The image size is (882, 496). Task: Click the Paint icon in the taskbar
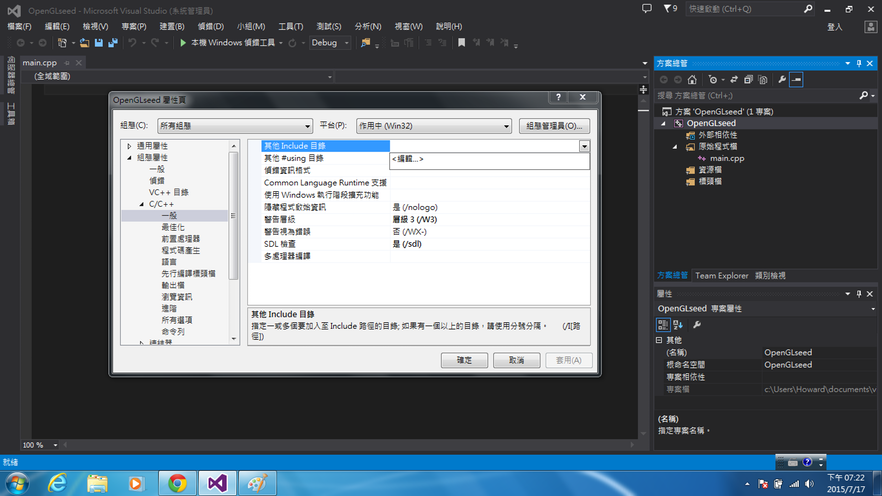pyautogui.click(x=257, y=483)
